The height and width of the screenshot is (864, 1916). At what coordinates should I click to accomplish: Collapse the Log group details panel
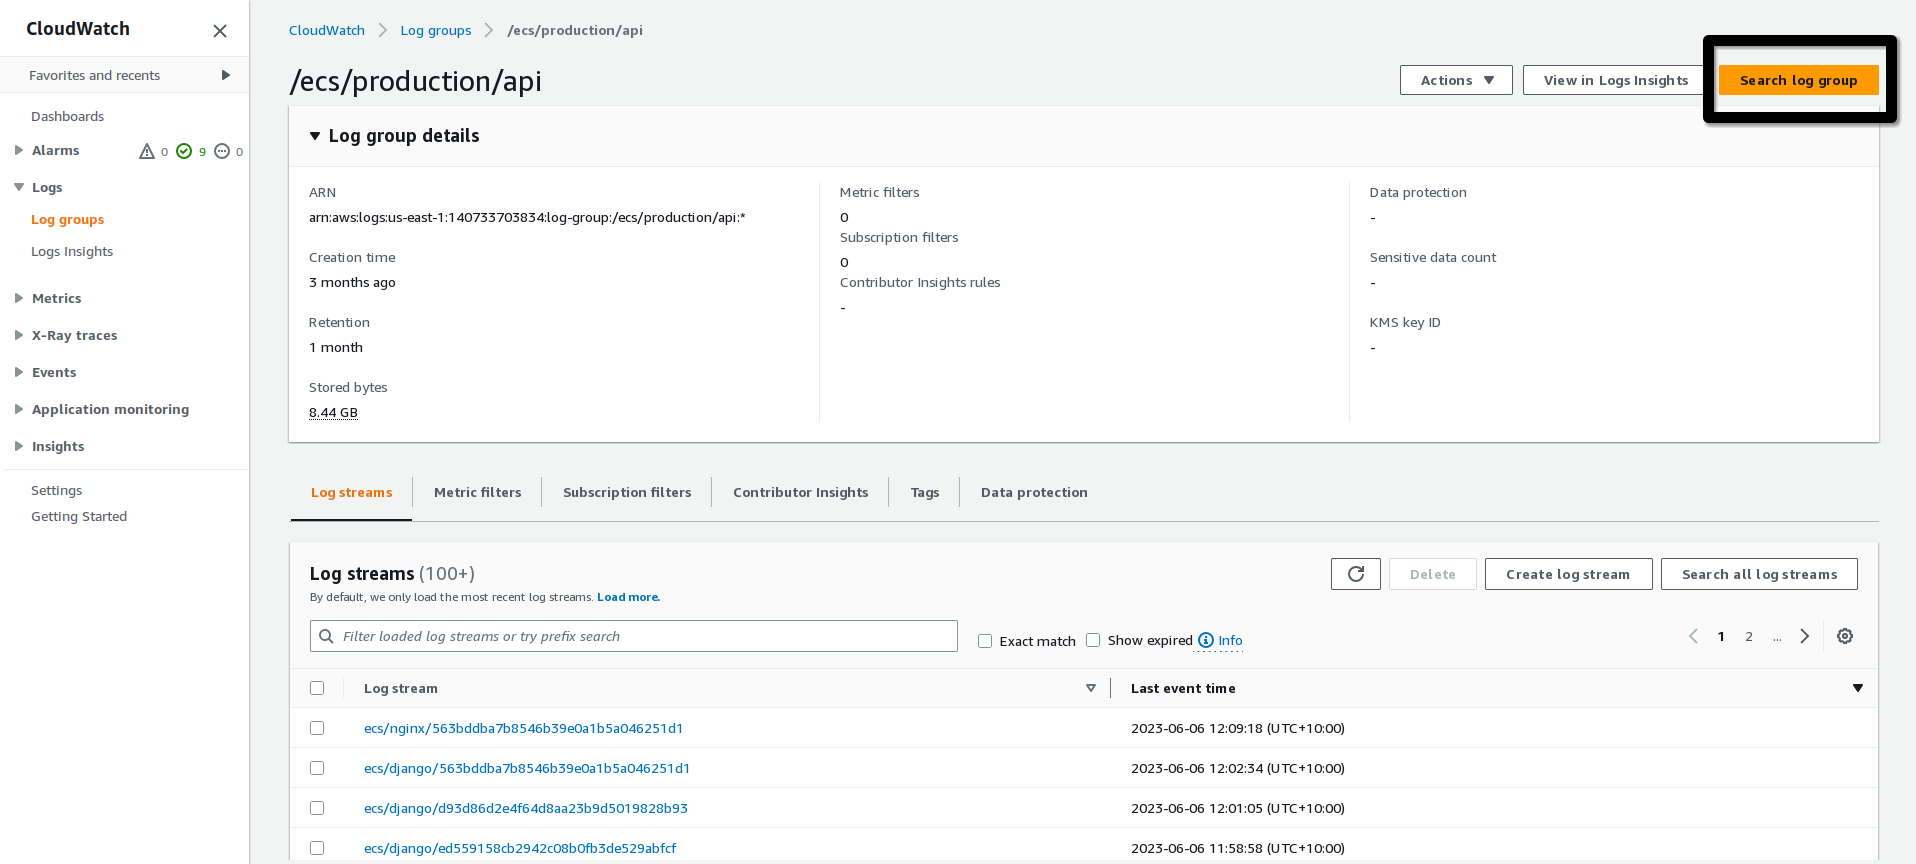315,136
